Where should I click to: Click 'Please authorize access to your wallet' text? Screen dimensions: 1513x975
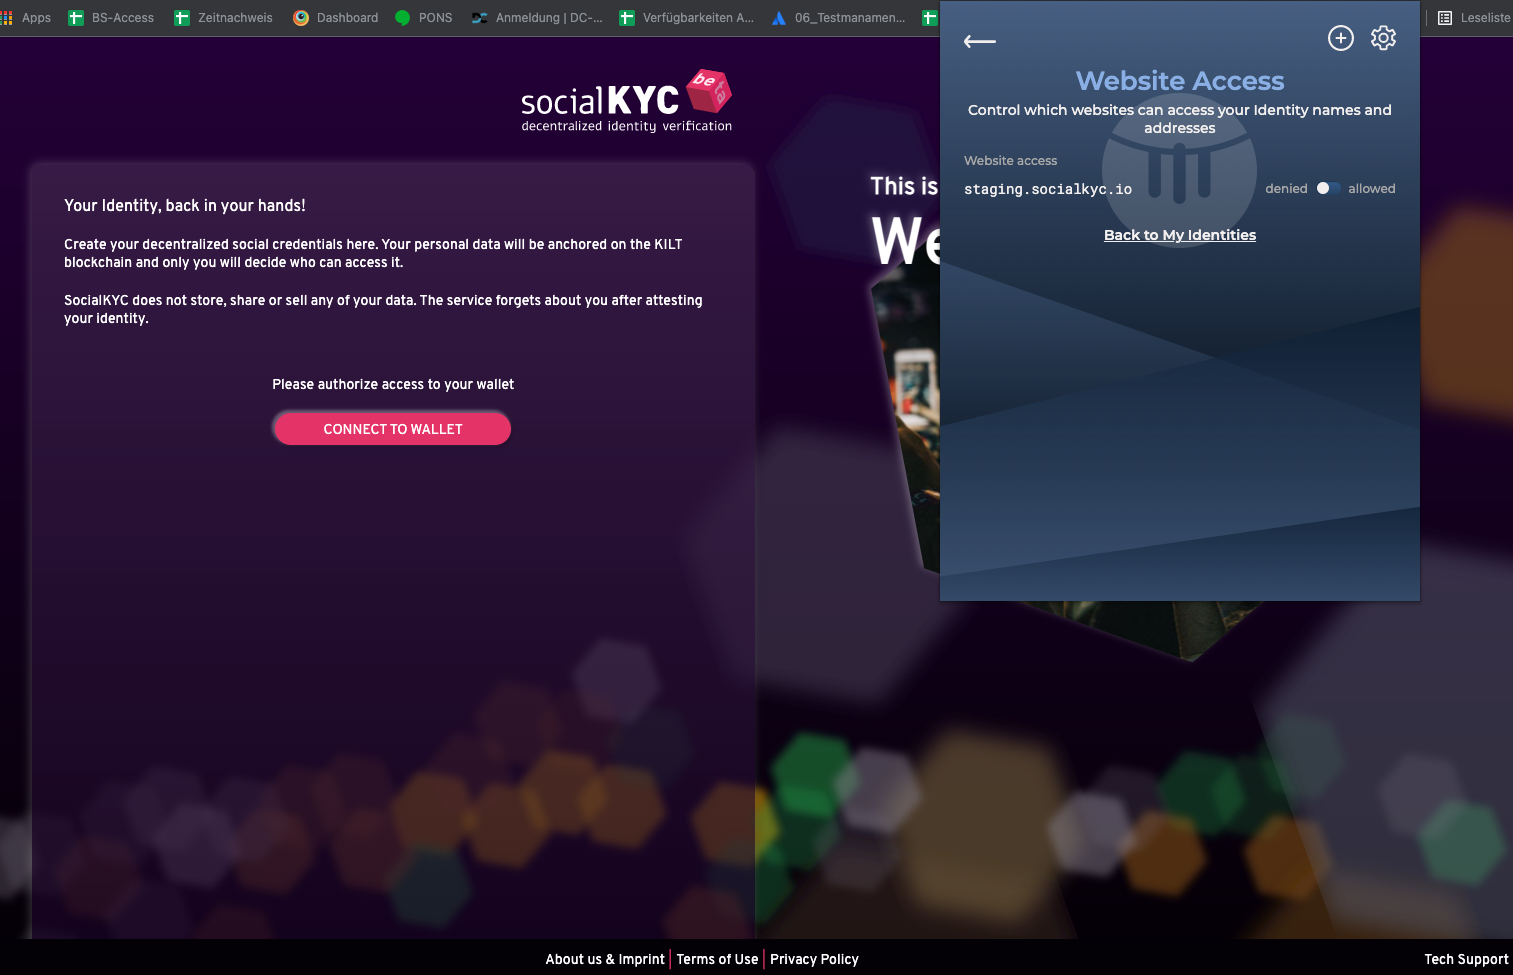(393, 384)
